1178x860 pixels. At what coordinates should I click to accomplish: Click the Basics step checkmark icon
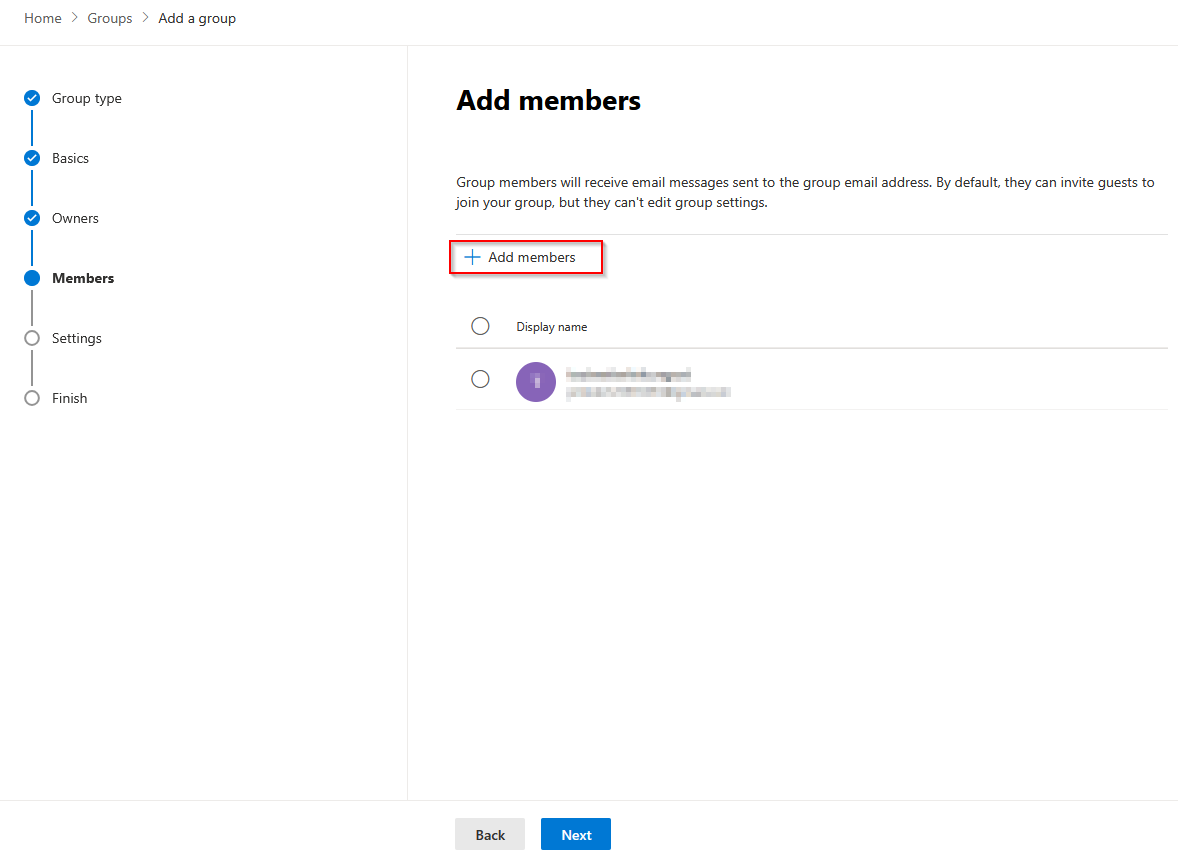click(x=32, y=158)
